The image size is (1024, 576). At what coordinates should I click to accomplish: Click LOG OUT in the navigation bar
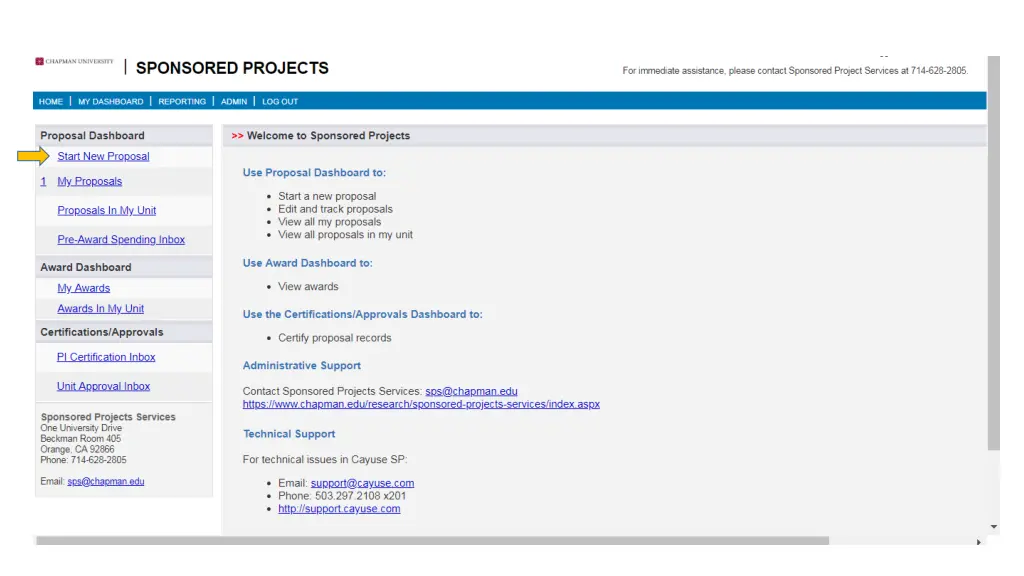(x=280, y=102)
